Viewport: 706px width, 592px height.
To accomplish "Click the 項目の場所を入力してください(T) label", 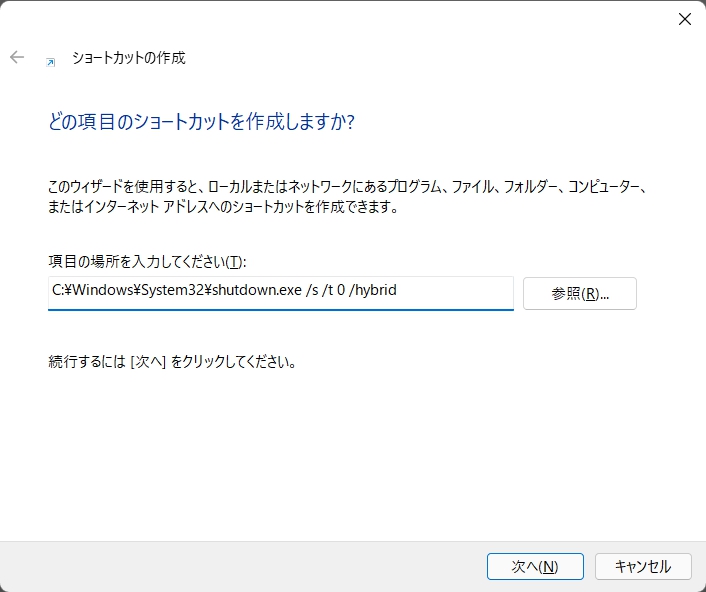I will pos(147,261).
